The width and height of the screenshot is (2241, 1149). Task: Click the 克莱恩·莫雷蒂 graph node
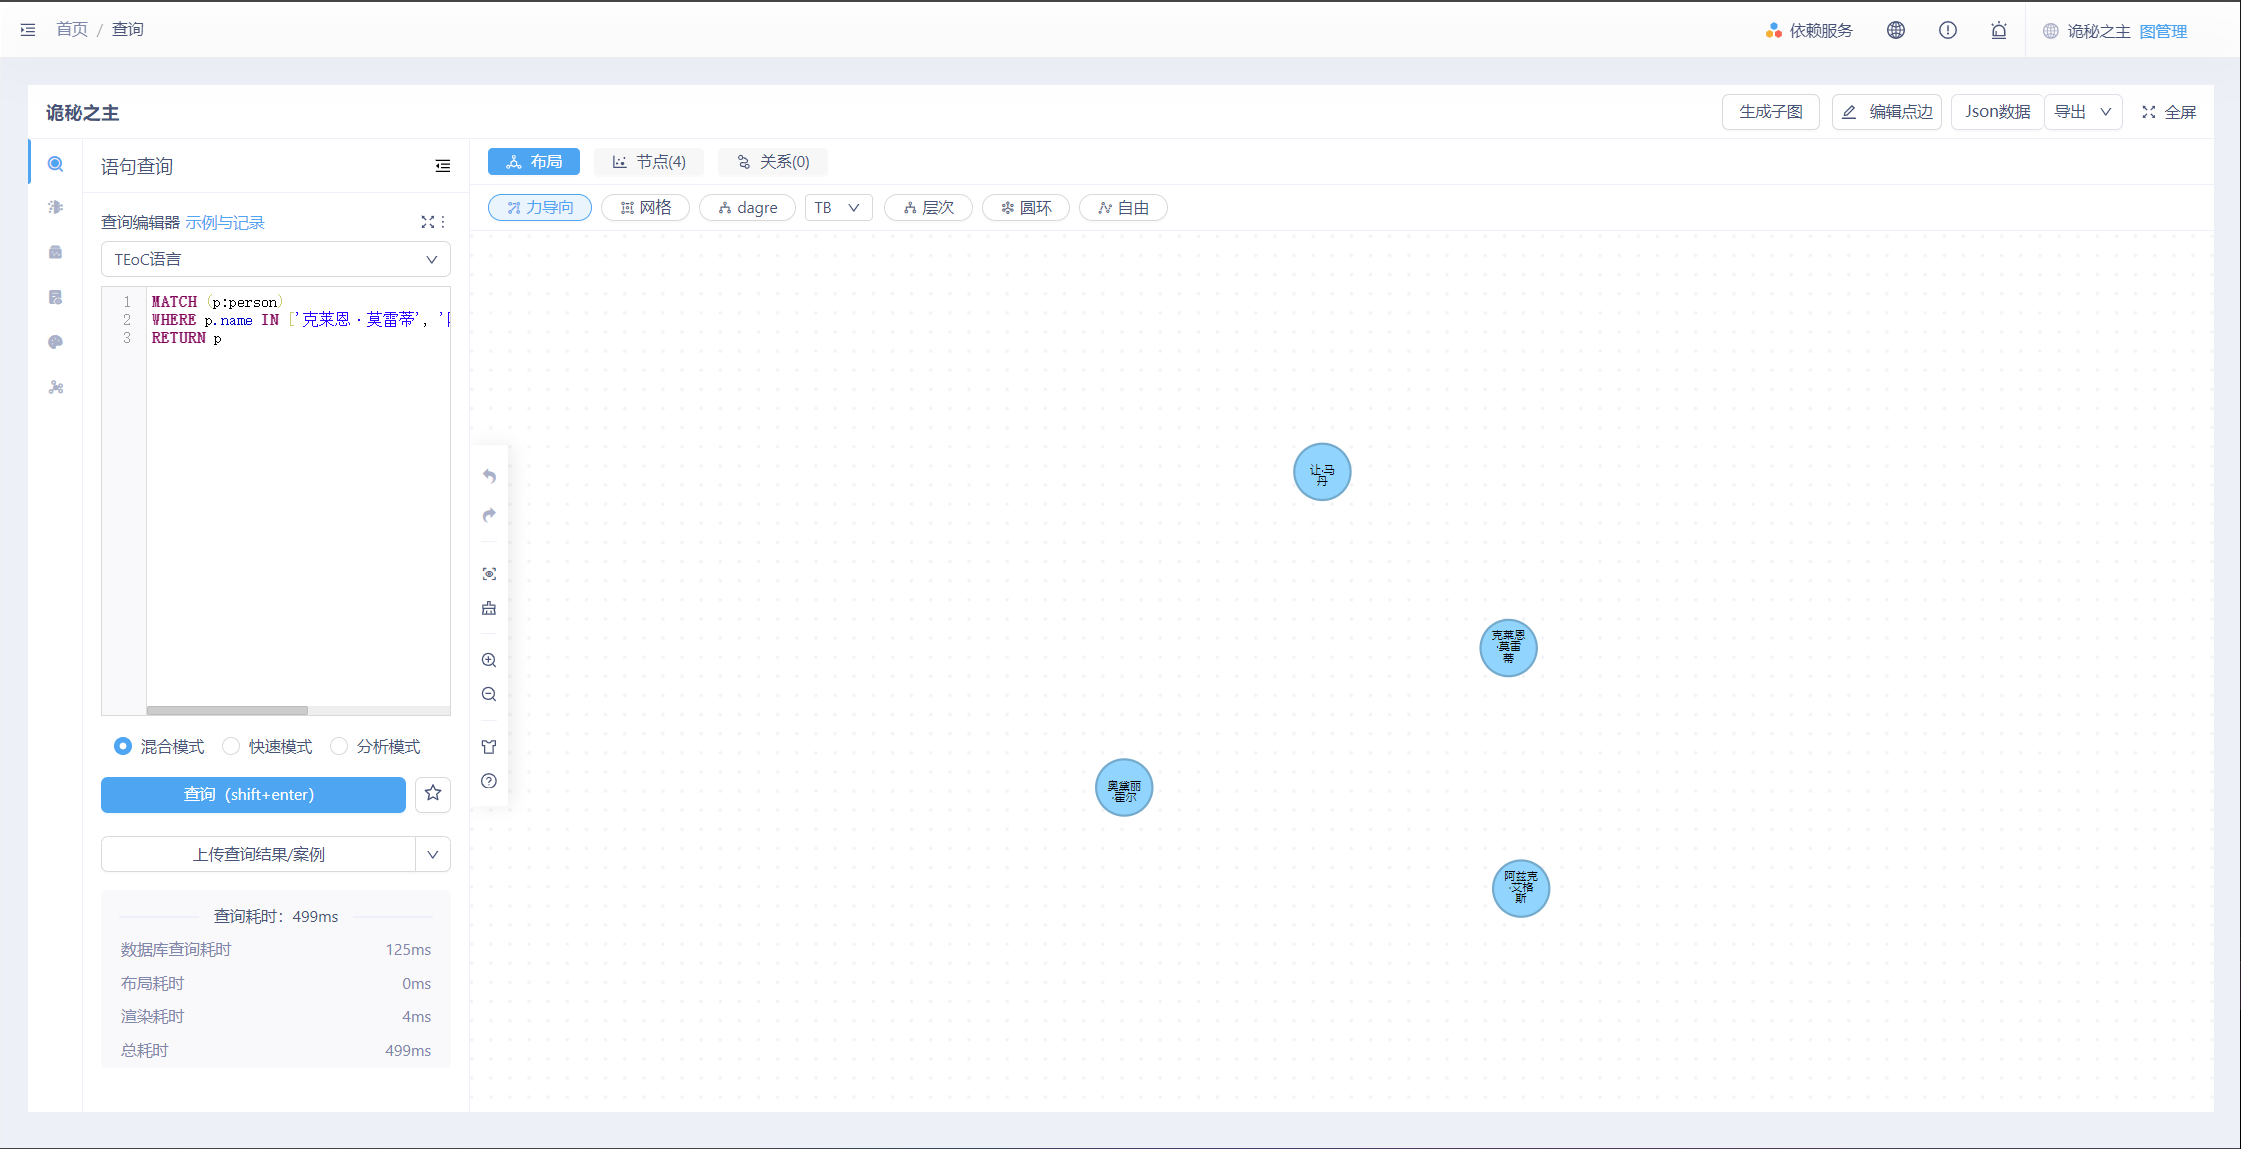coord(1508,648)
